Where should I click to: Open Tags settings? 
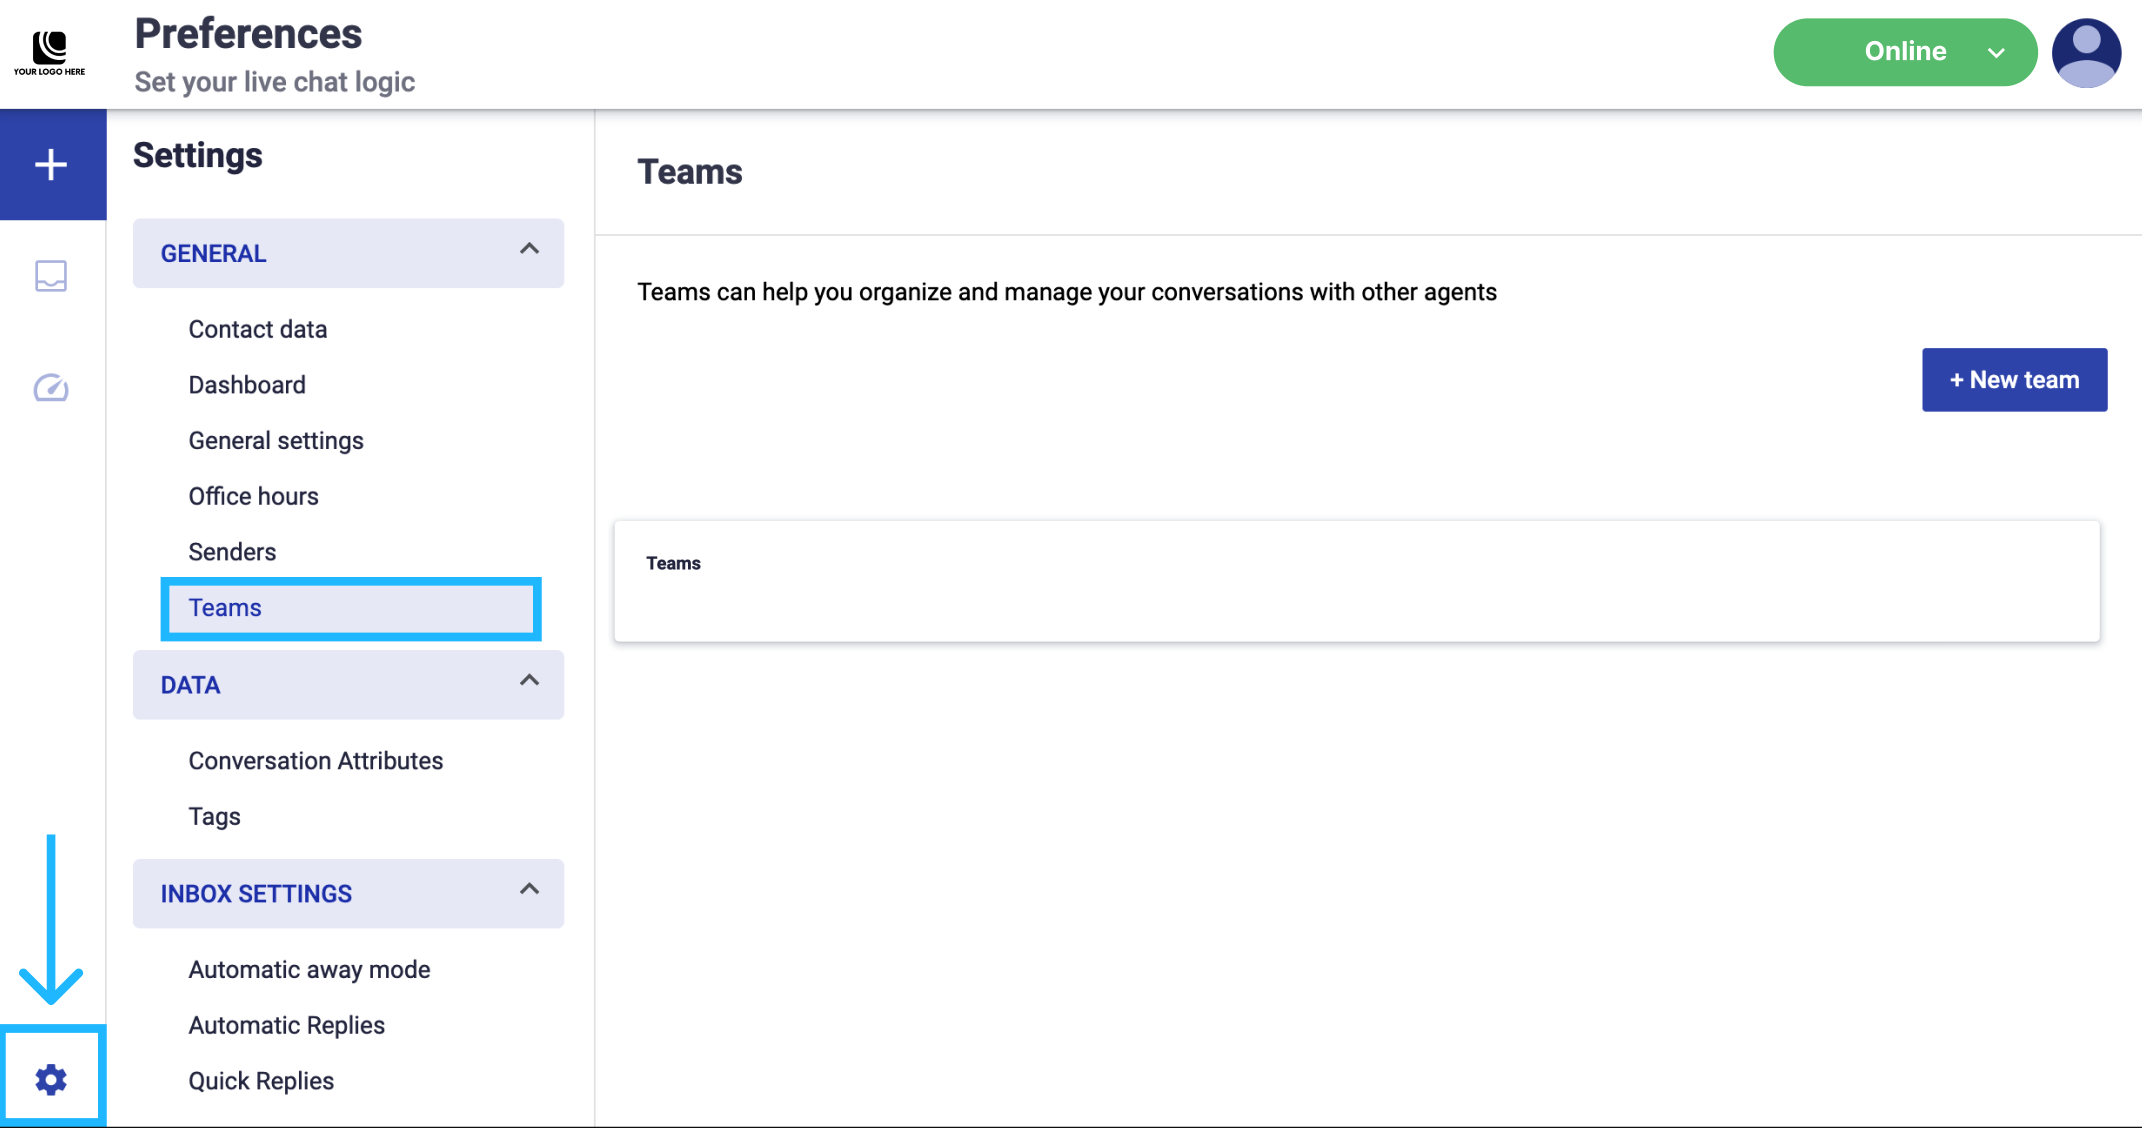214,816
